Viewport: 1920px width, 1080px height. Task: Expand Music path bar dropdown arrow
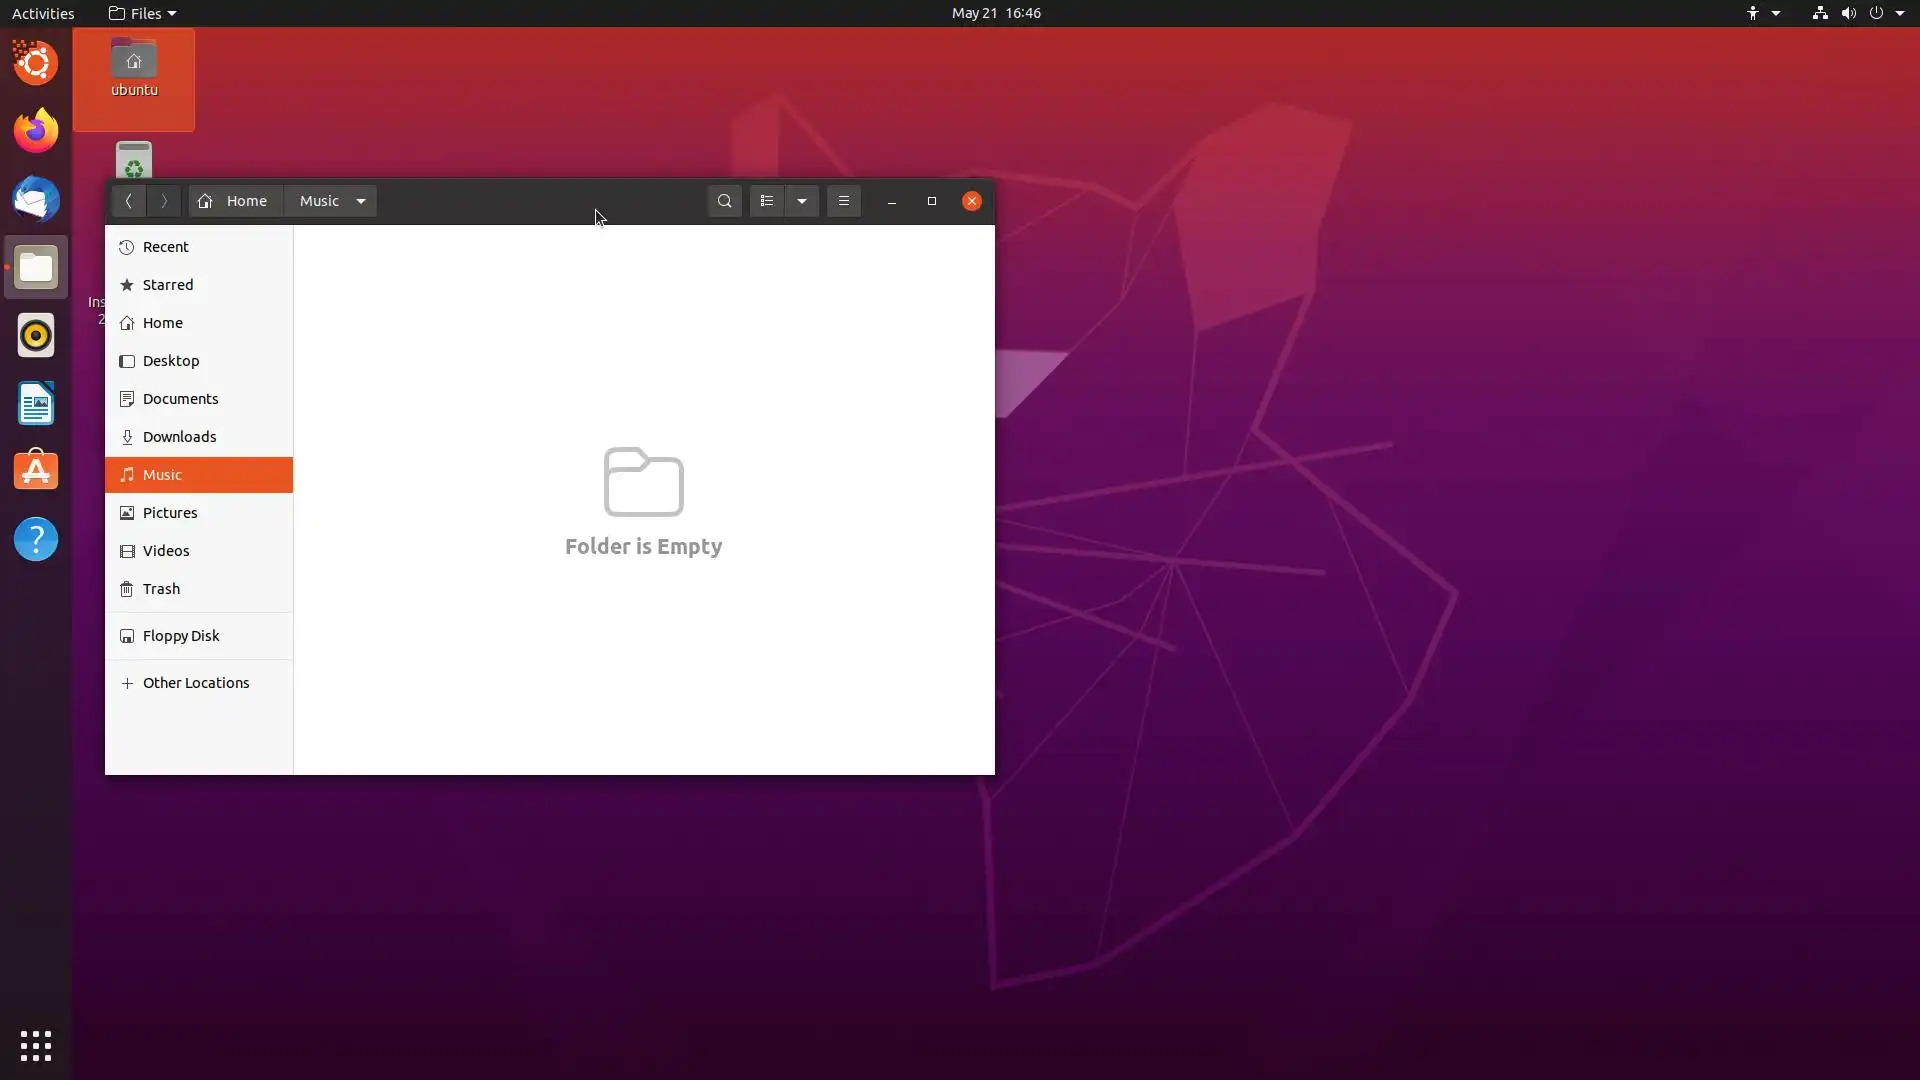(361, 201)
